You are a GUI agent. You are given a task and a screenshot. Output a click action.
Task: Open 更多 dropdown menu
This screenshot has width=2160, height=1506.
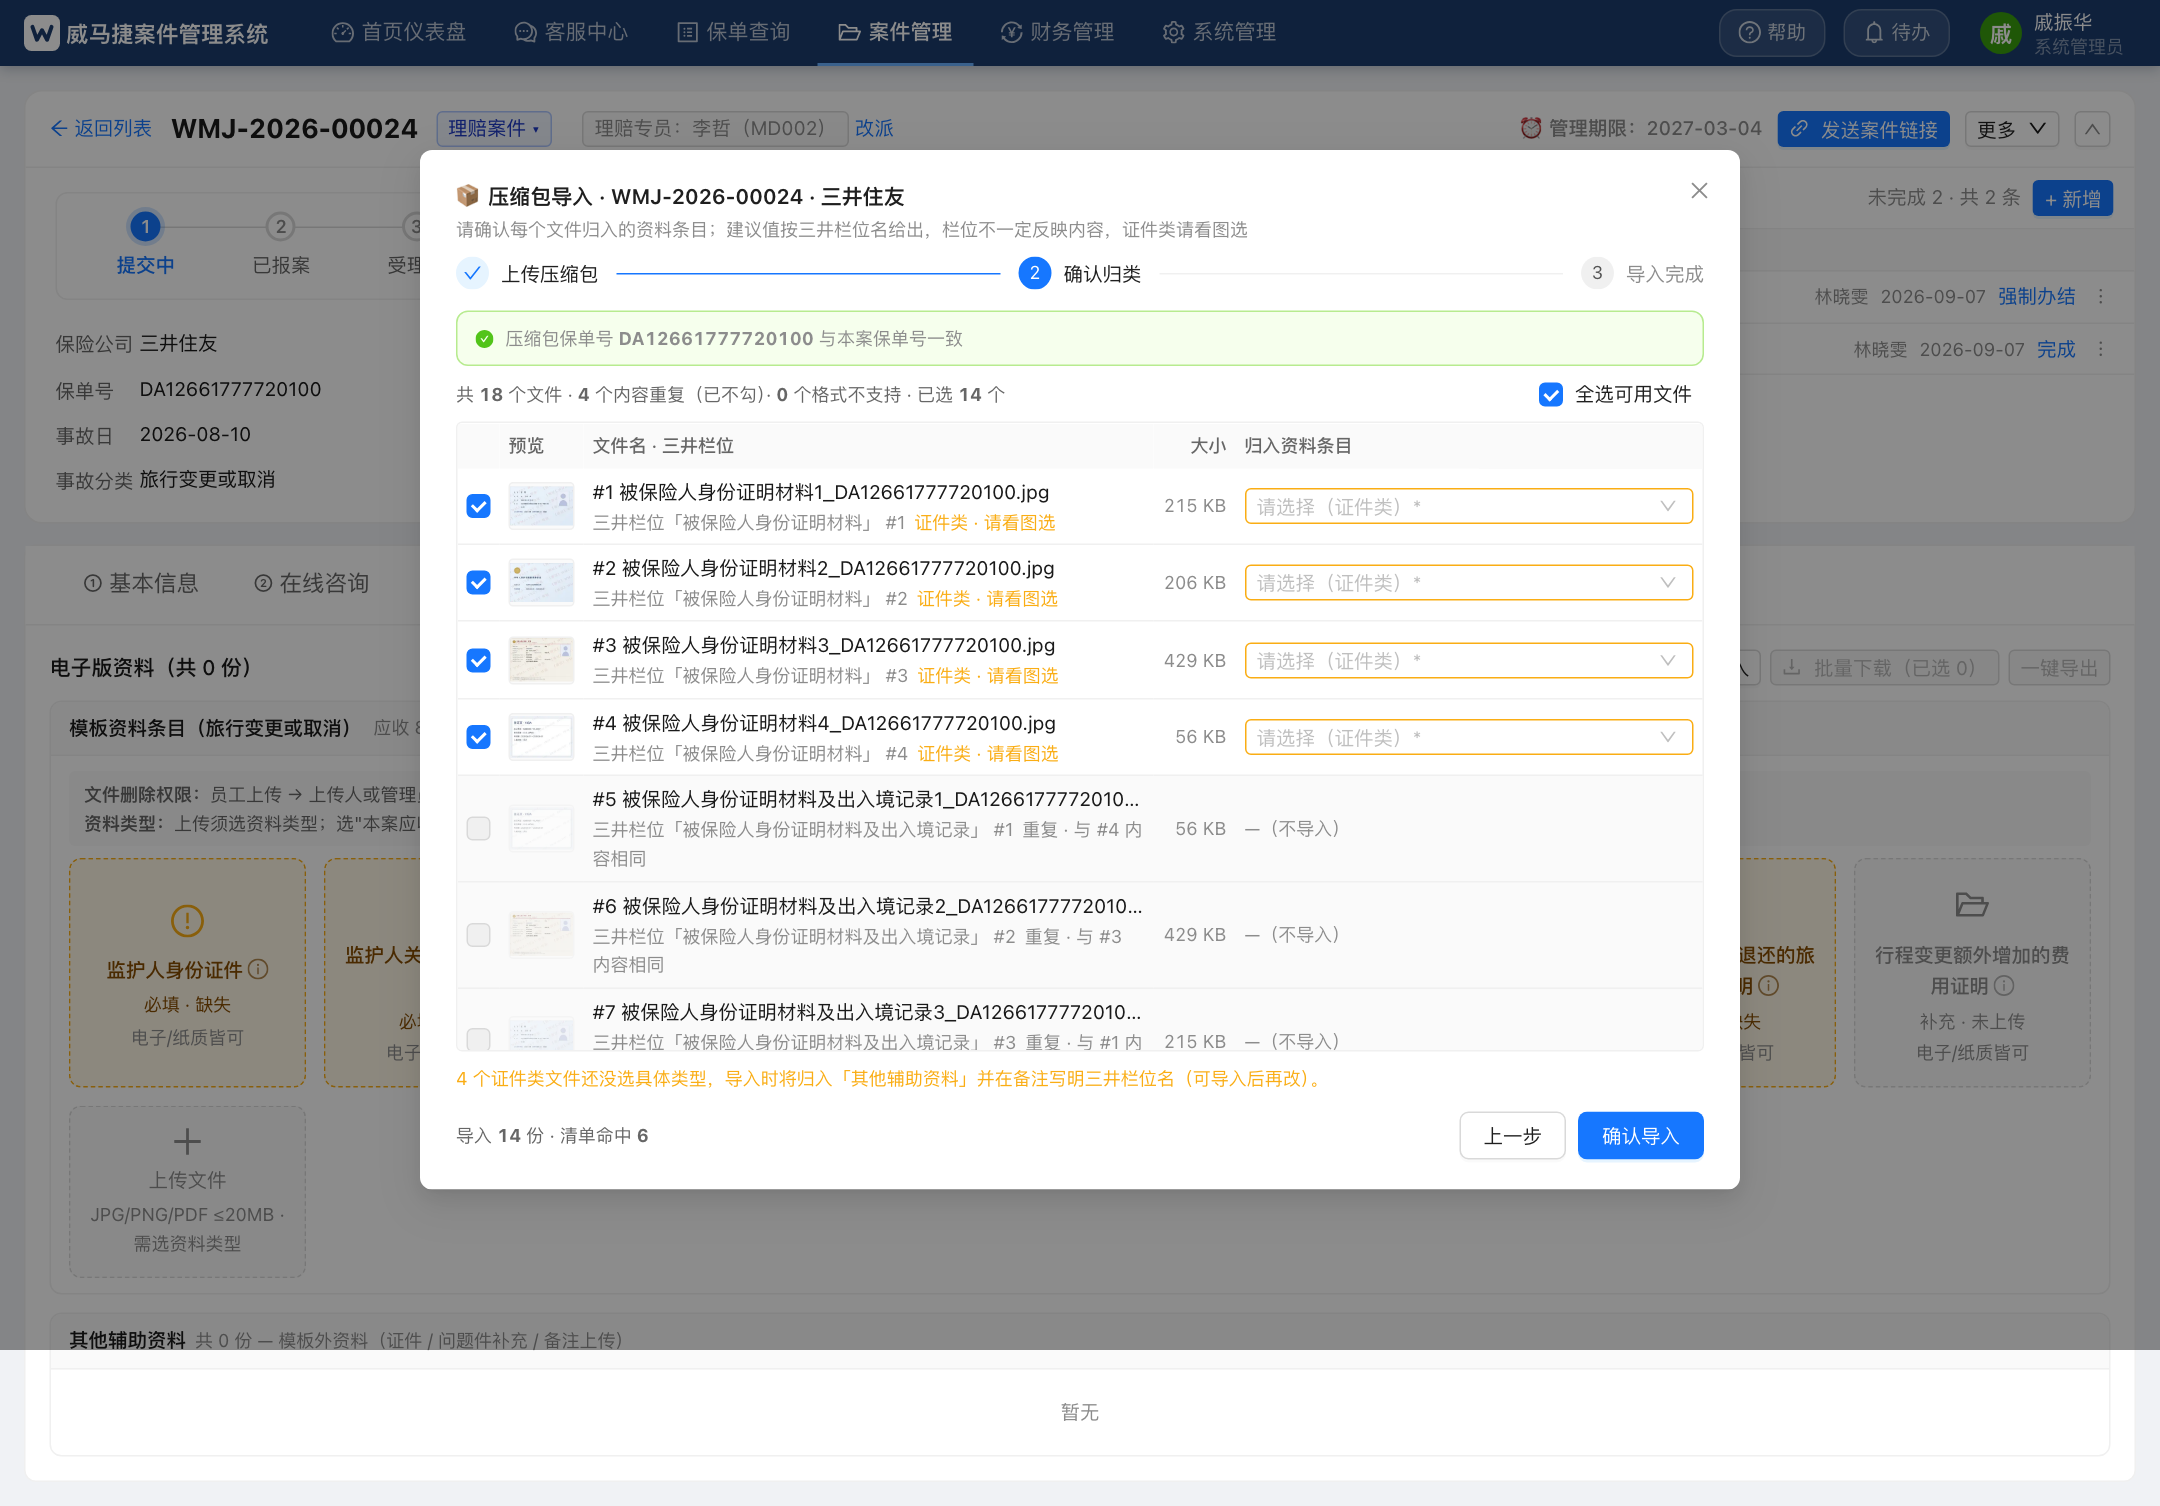(x=2011, y=129)
